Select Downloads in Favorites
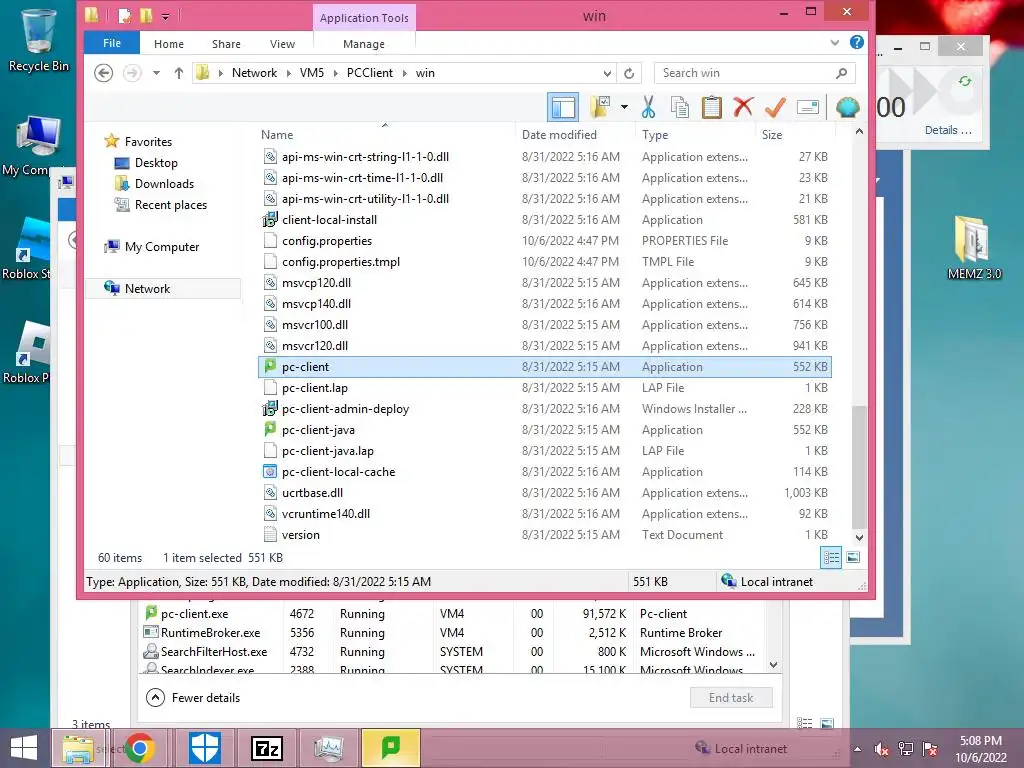This screenshot has height=768, width=1024. [x=164, y=184]
